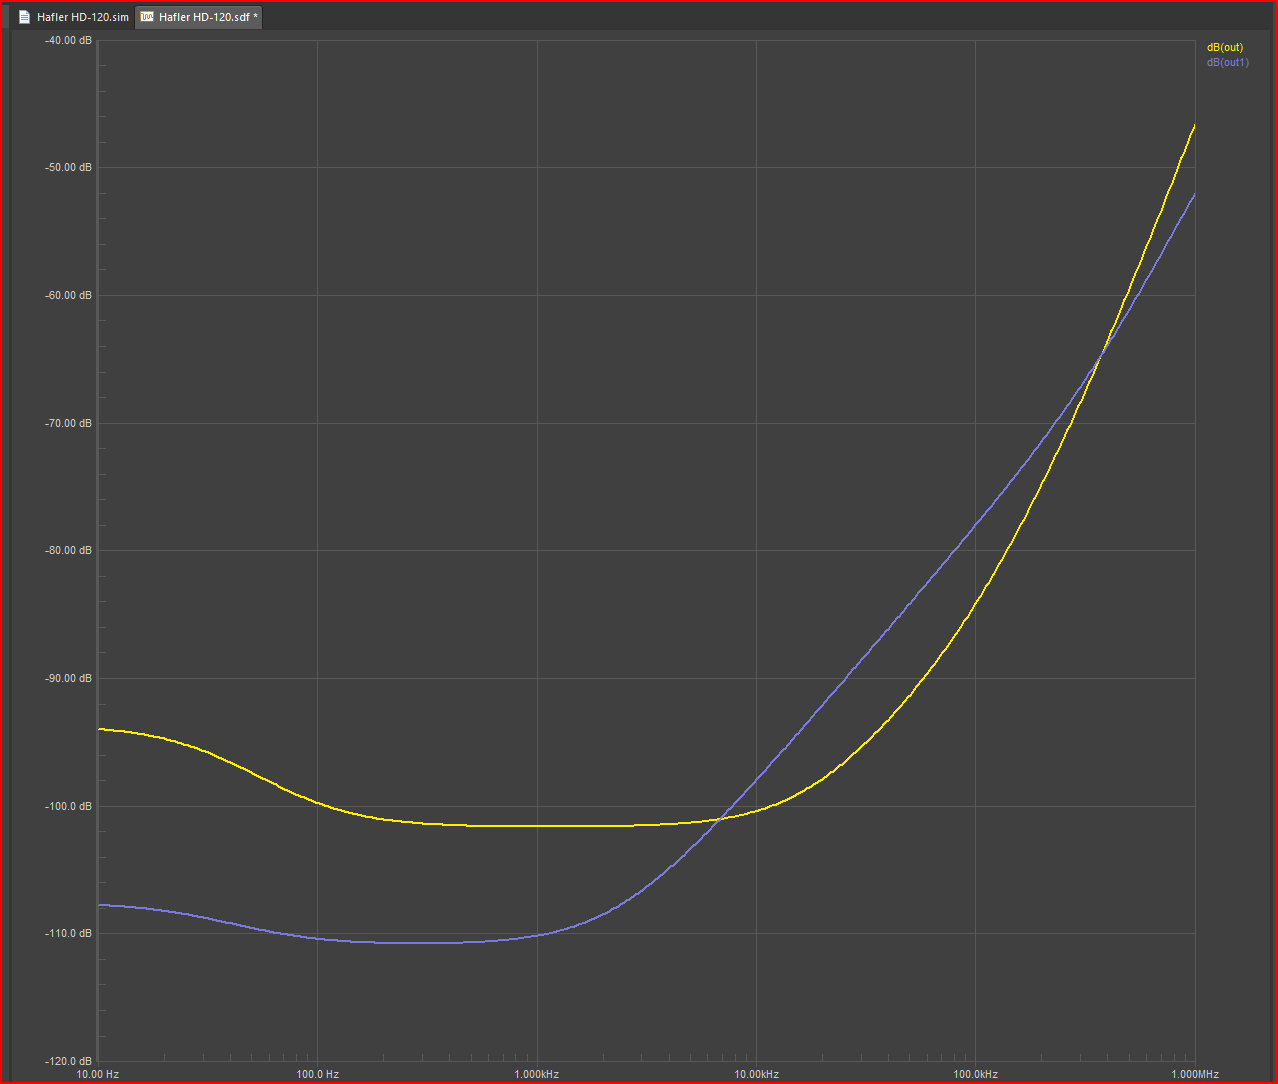Viewport: 1278px width, 1084px height.
Task: Click the -100.0 dB axis label
Action: 69,806
